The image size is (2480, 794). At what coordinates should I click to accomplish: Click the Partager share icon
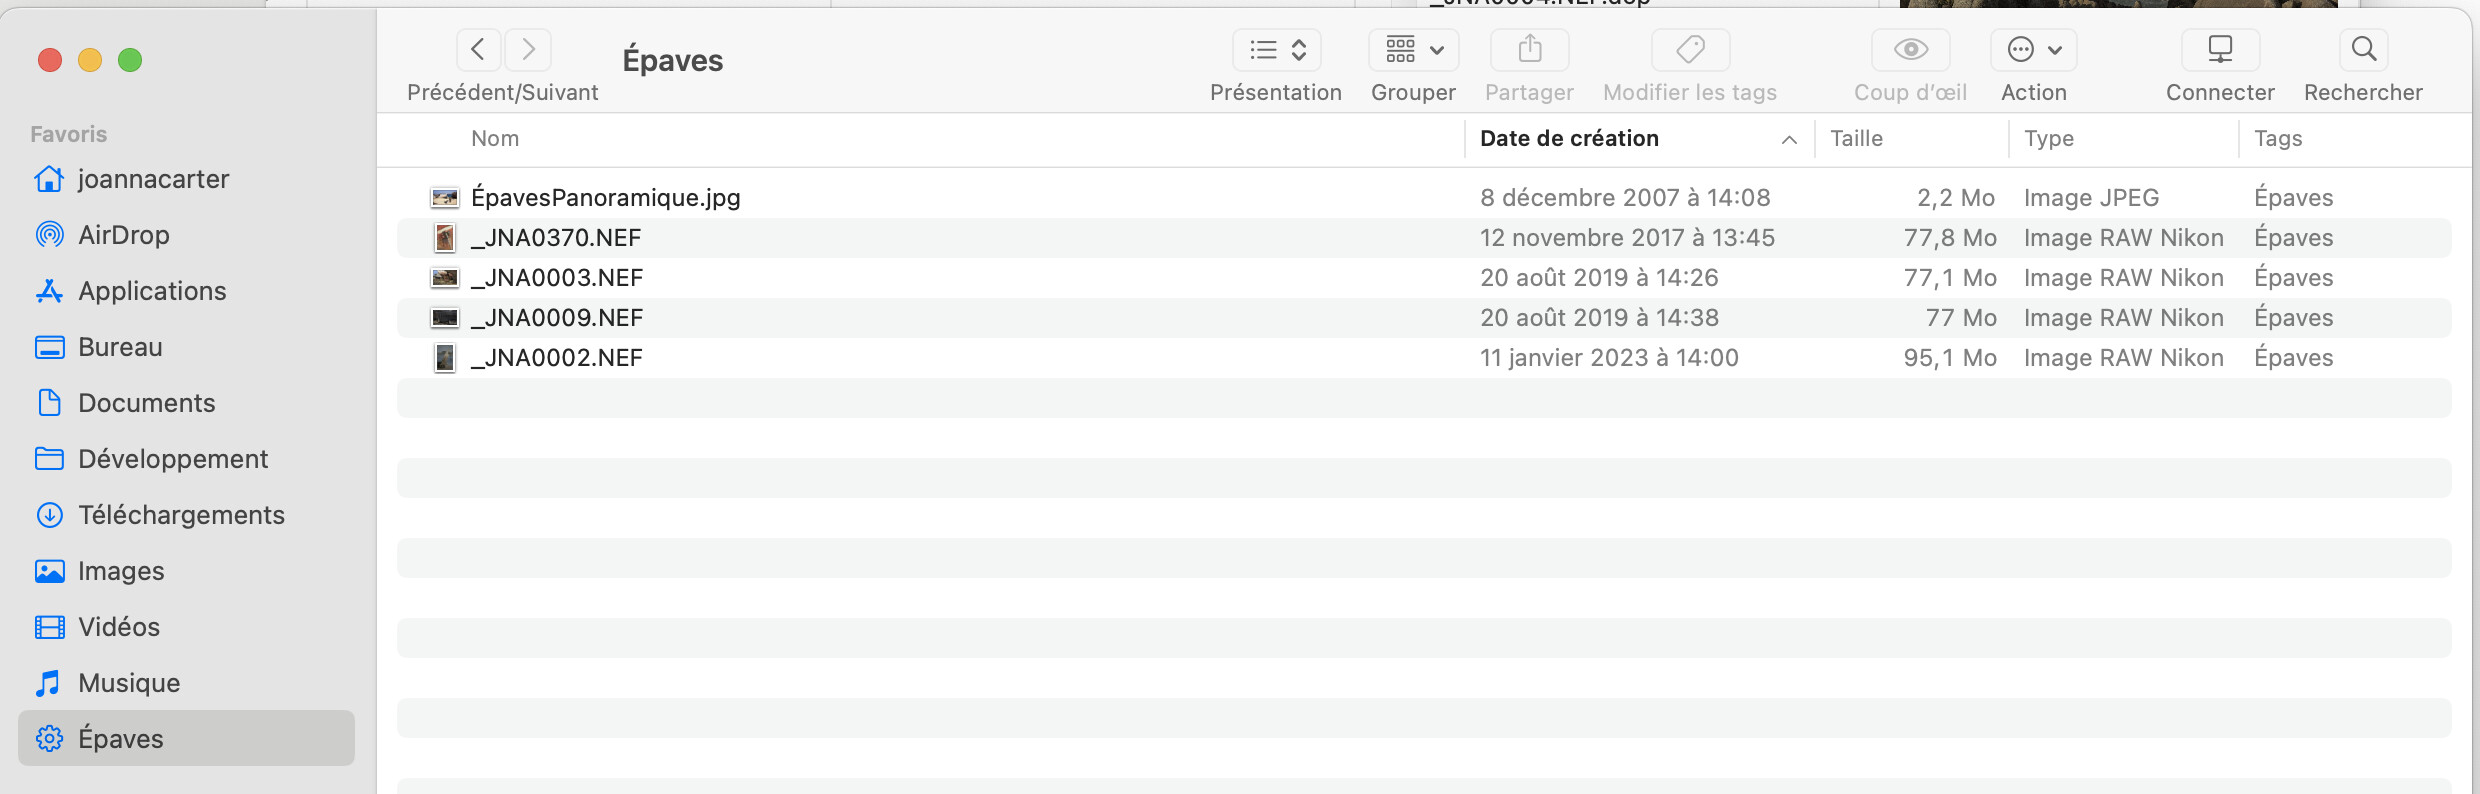pyautogui.click(x=1529, y=50)
